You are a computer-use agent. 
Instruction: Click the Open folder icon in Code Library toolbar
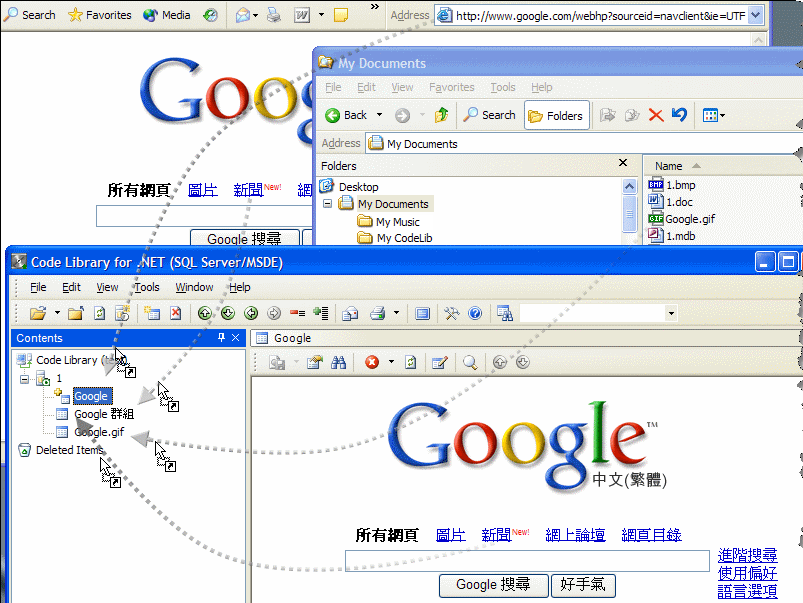[x=38, y=313]
